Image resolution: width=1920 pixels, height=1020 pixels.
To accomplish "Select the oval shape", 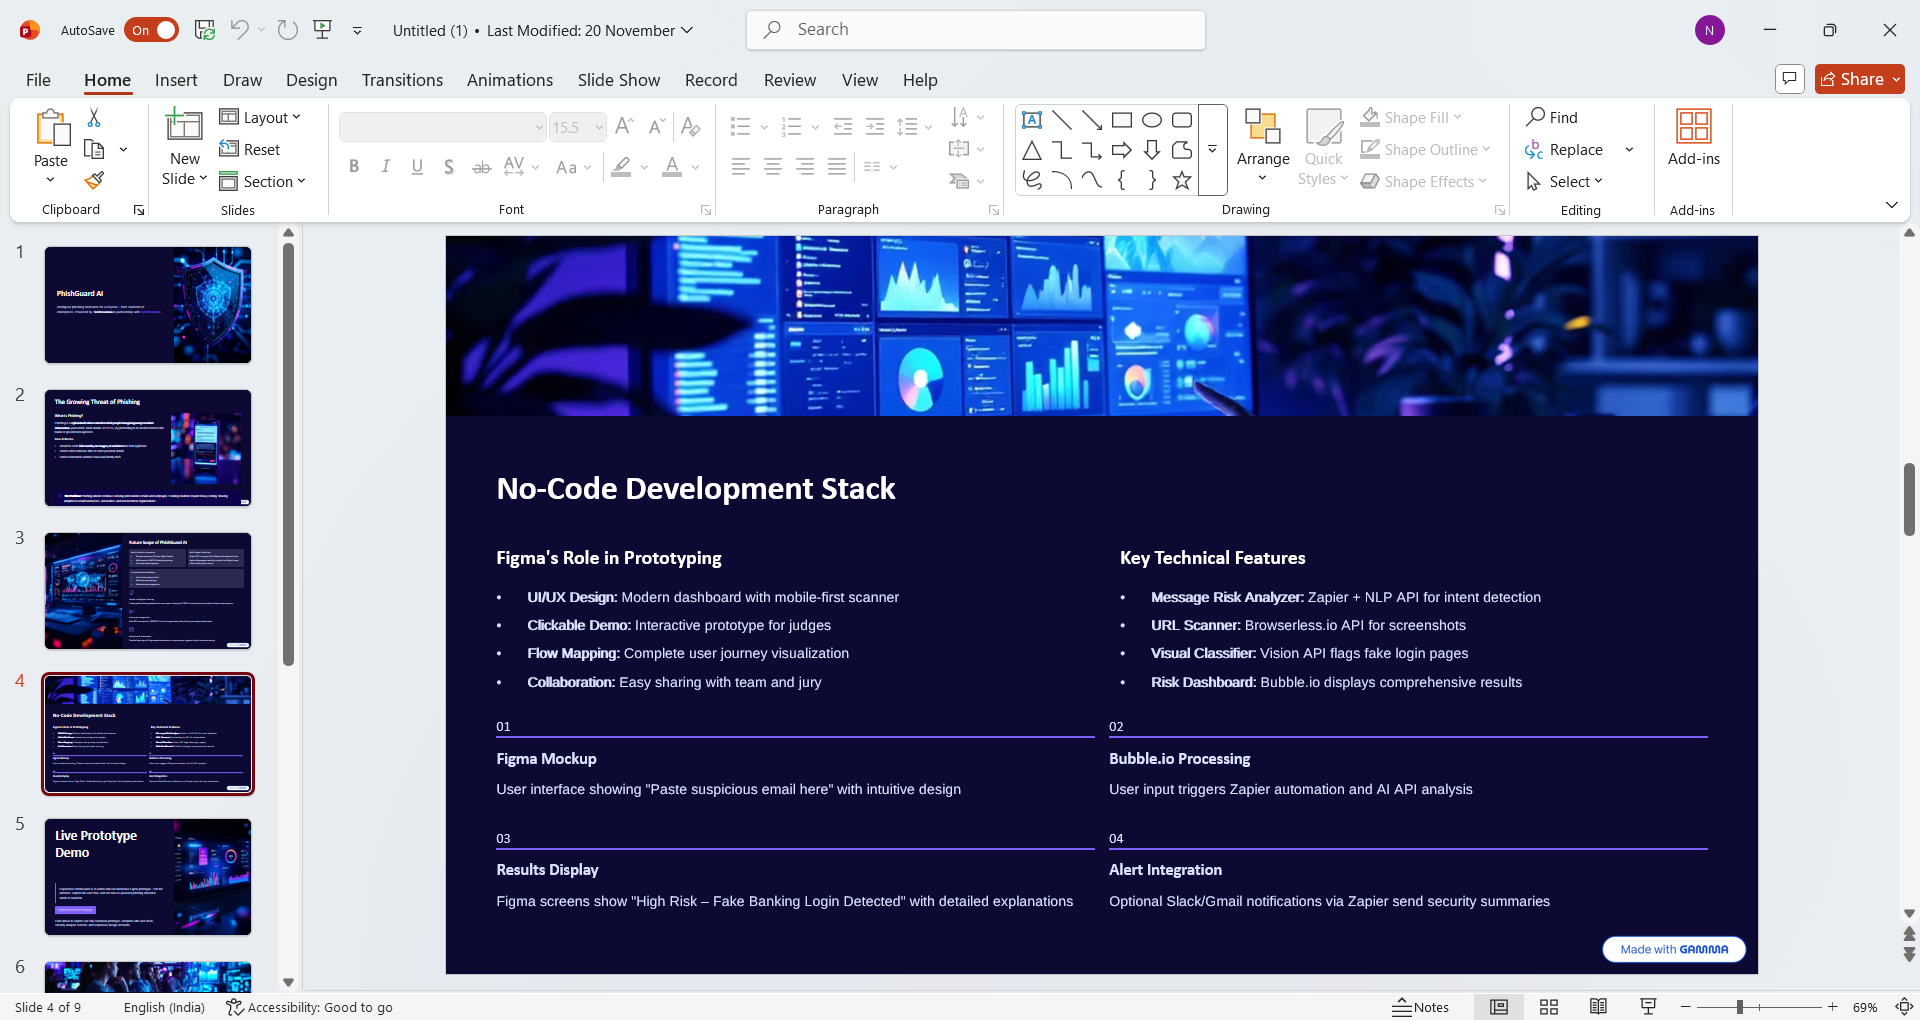I will [1152, 120].
